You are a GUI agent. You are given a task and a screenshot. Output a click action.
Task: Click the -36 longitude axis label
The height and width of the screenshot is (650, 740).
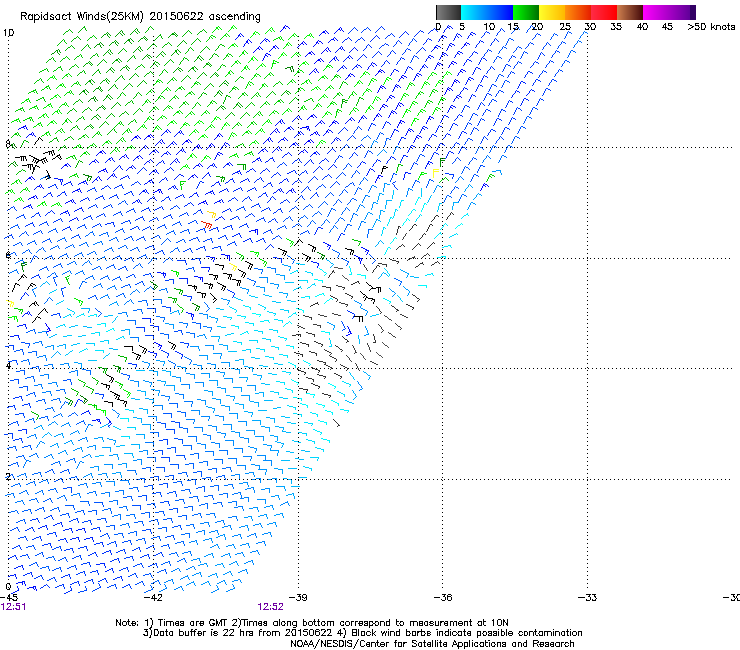pyautogui.click(x=443, y=598)
